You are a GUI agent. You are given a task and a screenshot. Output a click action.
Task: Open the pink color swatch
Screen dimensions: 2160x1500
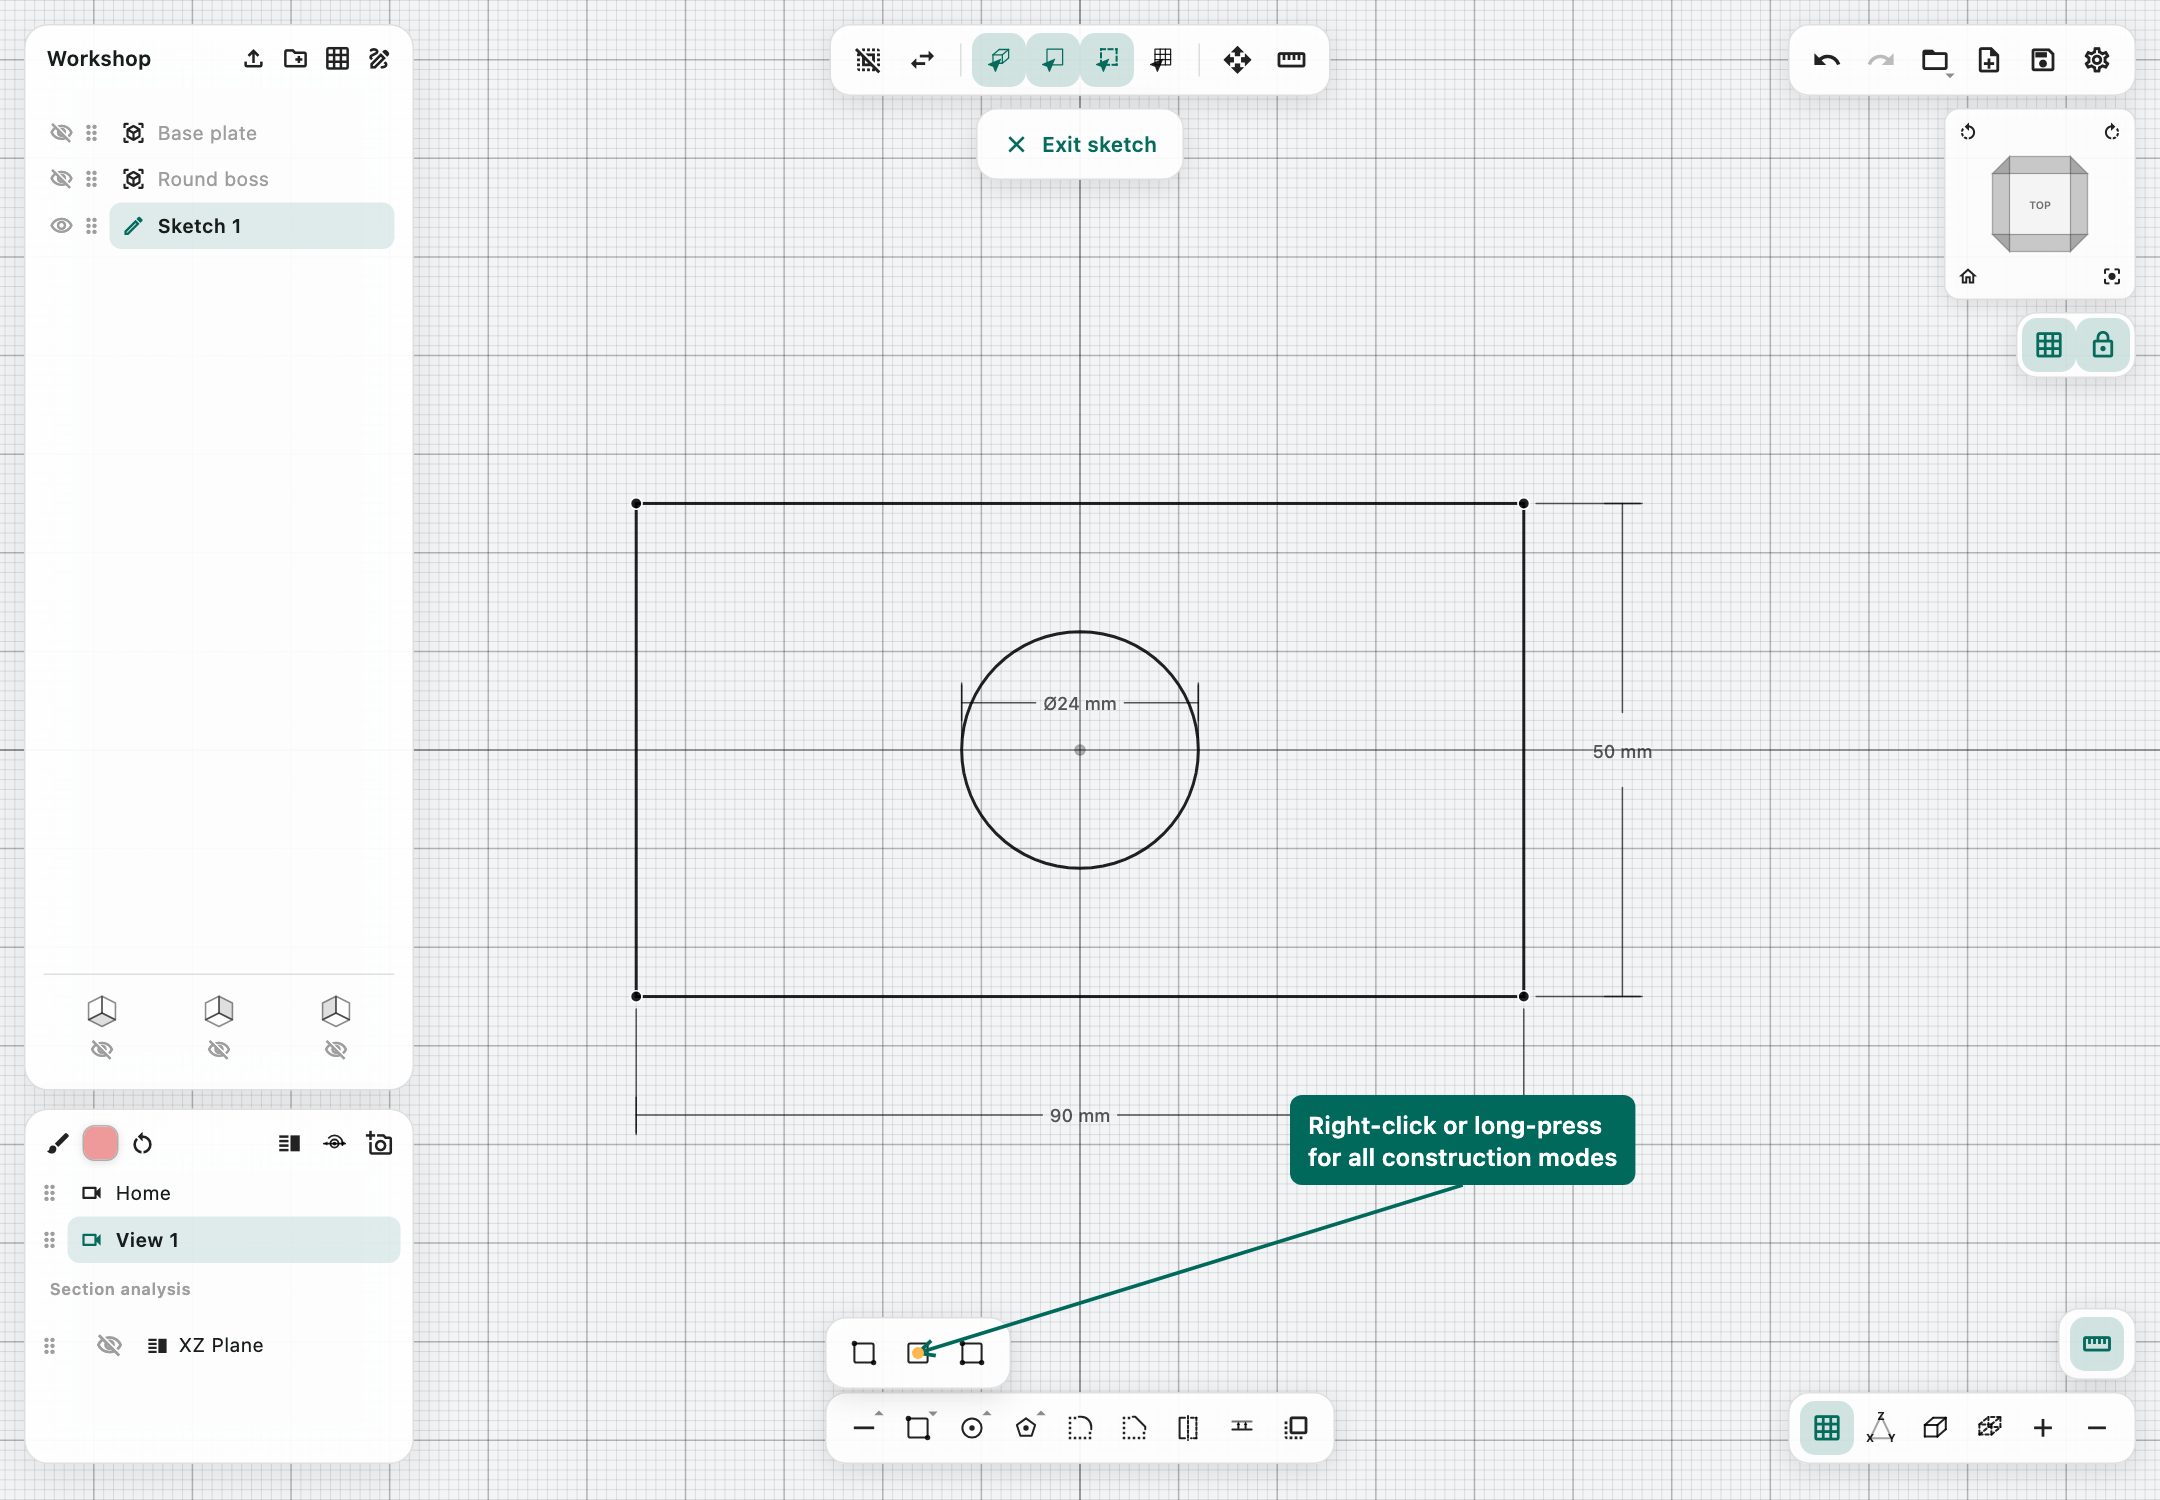pyautogui.click(x=100, y=1143)
